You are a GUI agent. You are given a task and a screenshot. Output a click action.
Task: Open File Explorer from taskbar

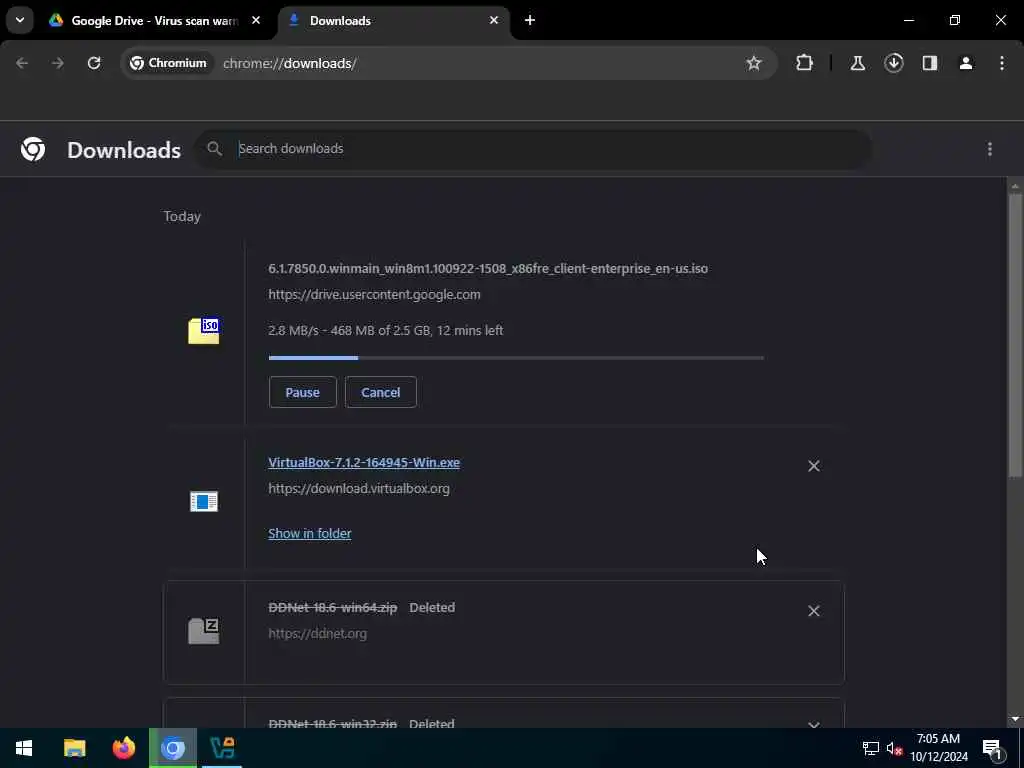[x=74, y=748]
